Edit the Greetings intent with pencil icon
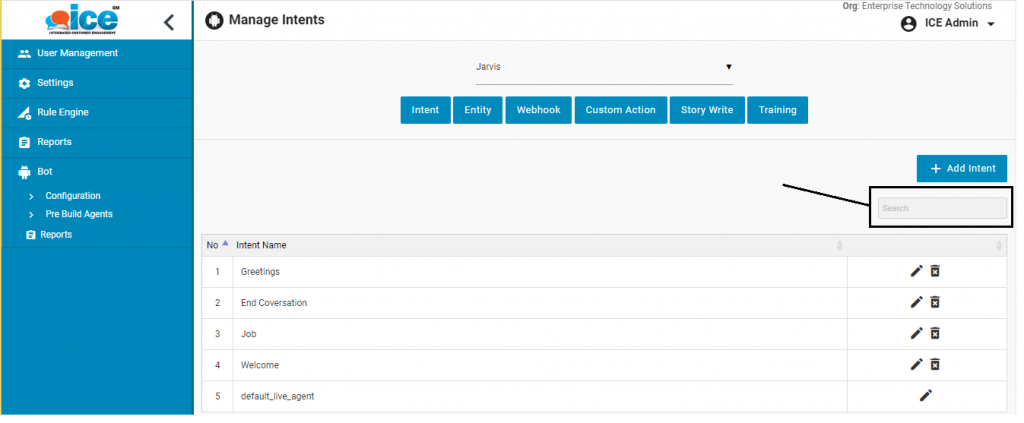 pos(916,271)
